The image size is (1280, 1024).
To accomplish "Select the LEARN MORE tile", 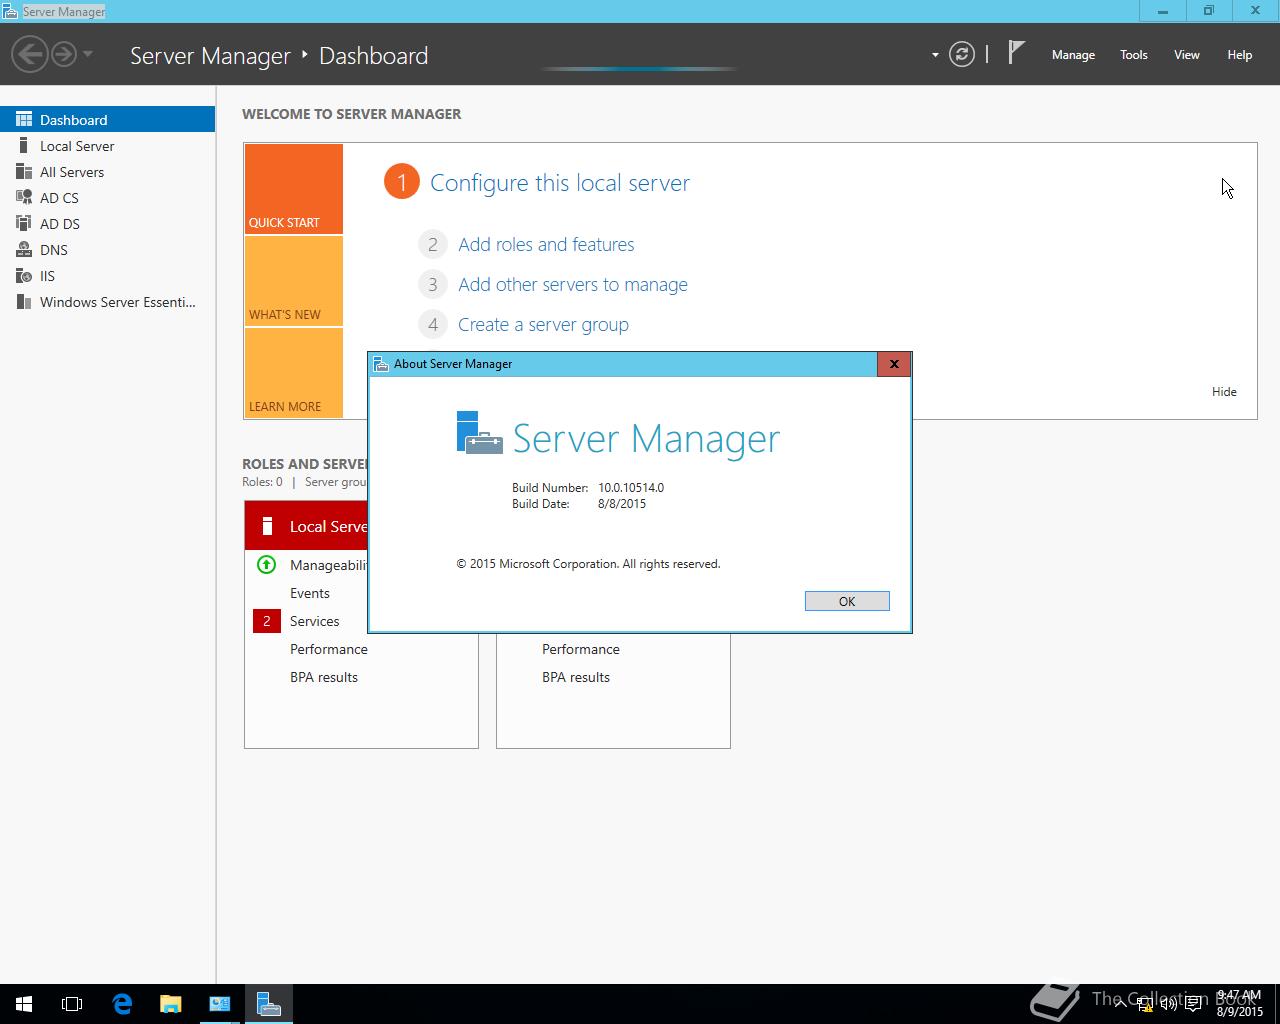I will coord(294,373).
